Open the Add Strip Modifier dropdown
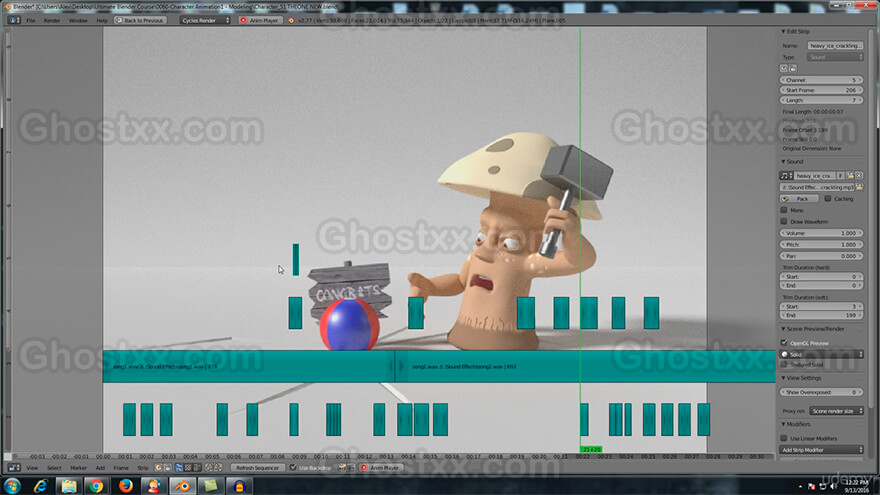 822,450
